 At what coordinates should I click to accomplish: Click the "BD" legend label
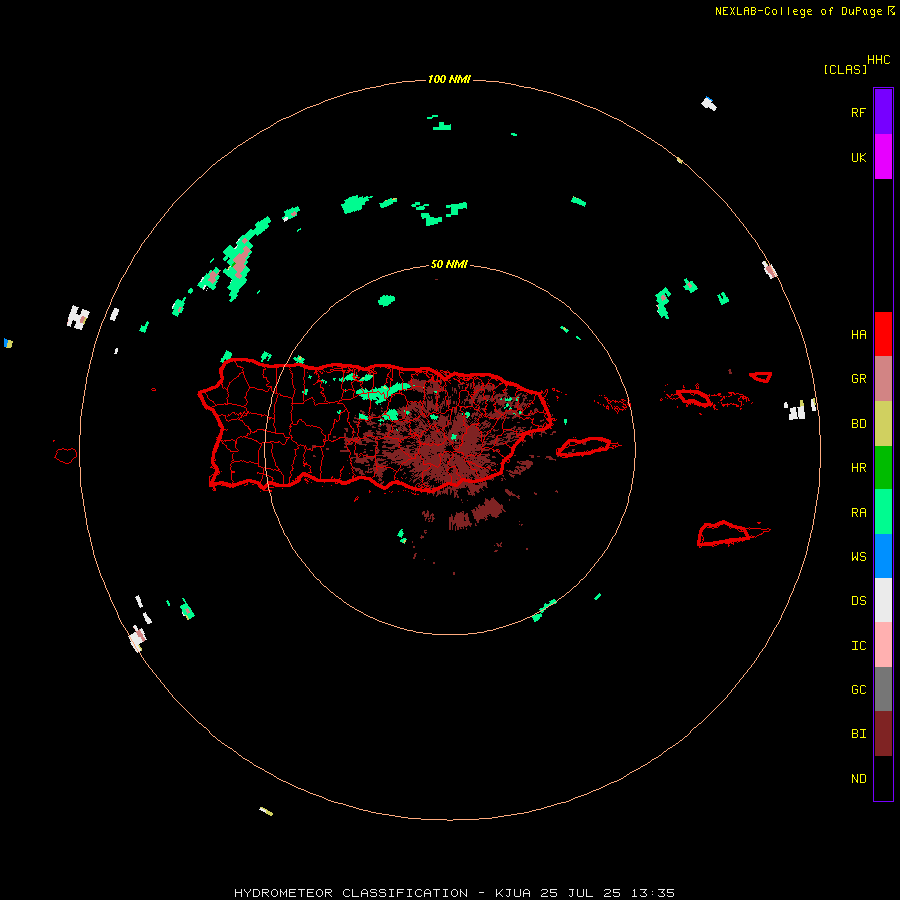tap(858, 424)
